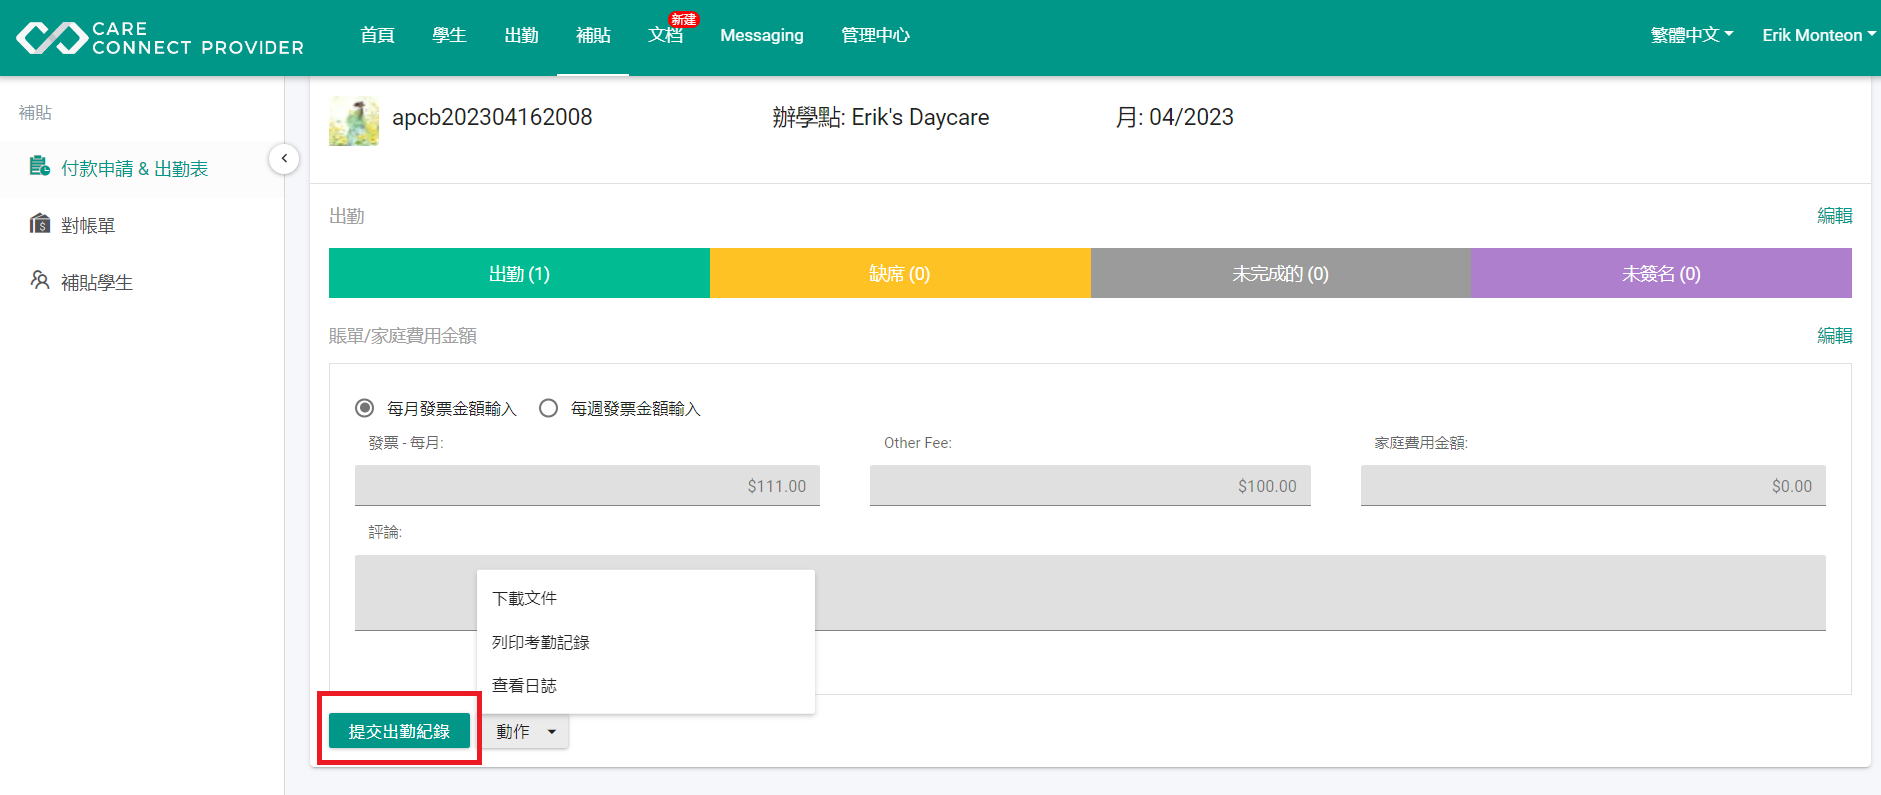Click the 月: 04/2023 text

tap(1175, 117)
